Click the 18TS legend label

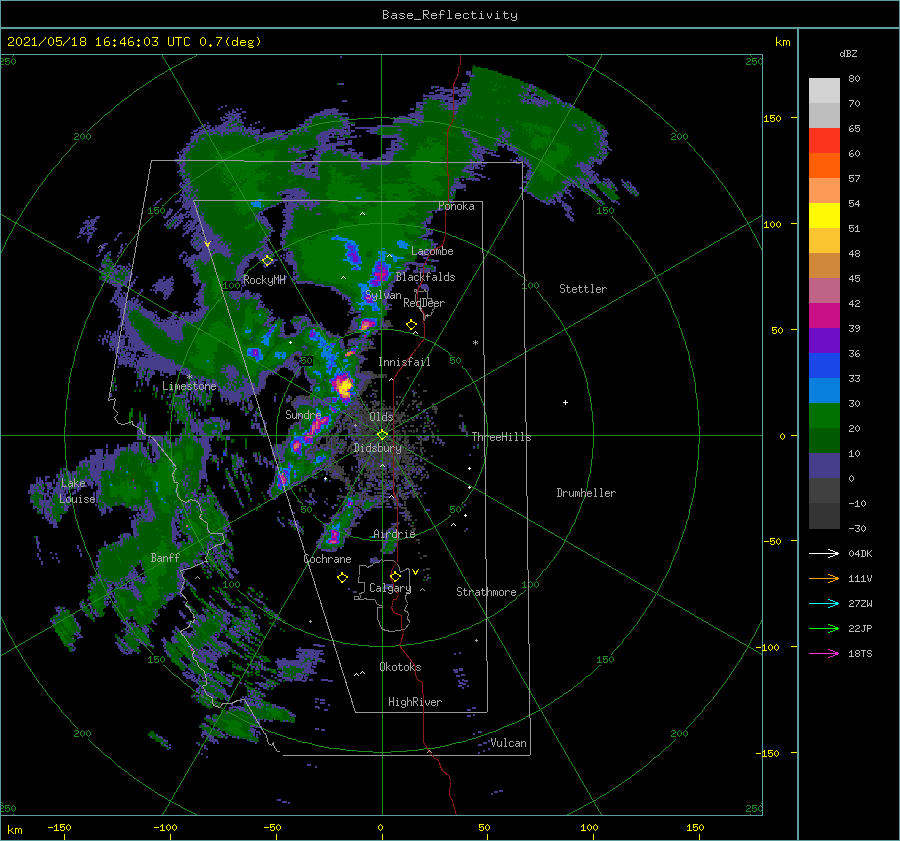860,653
